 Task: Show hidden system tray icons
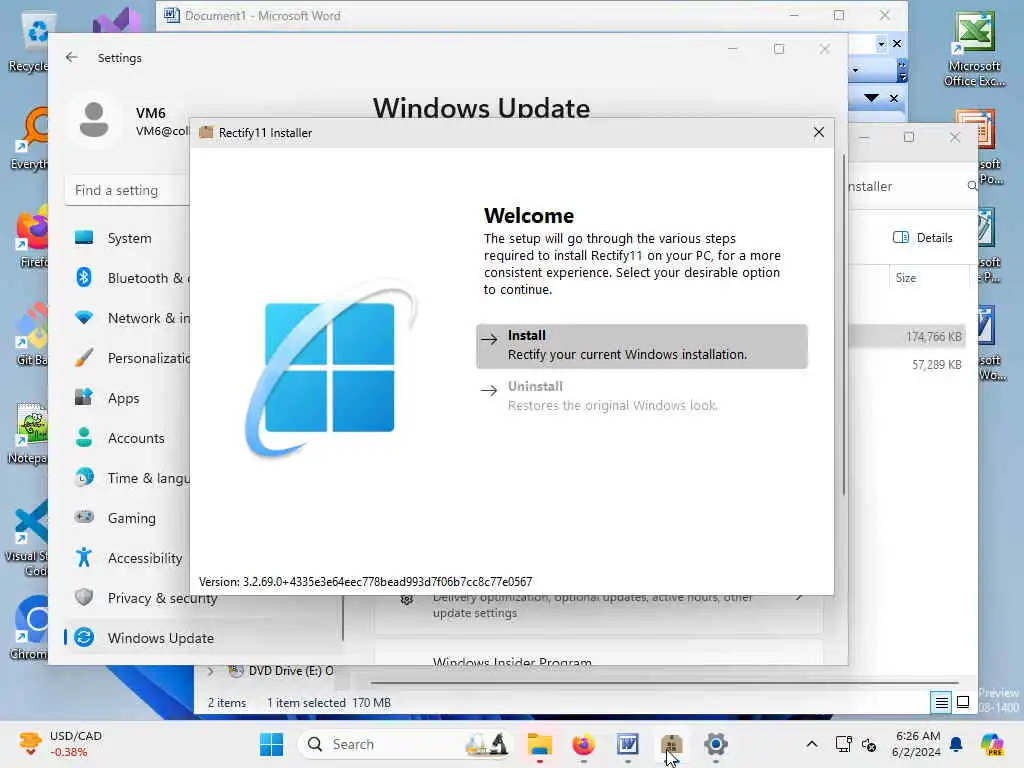click(x=811, y=744)
